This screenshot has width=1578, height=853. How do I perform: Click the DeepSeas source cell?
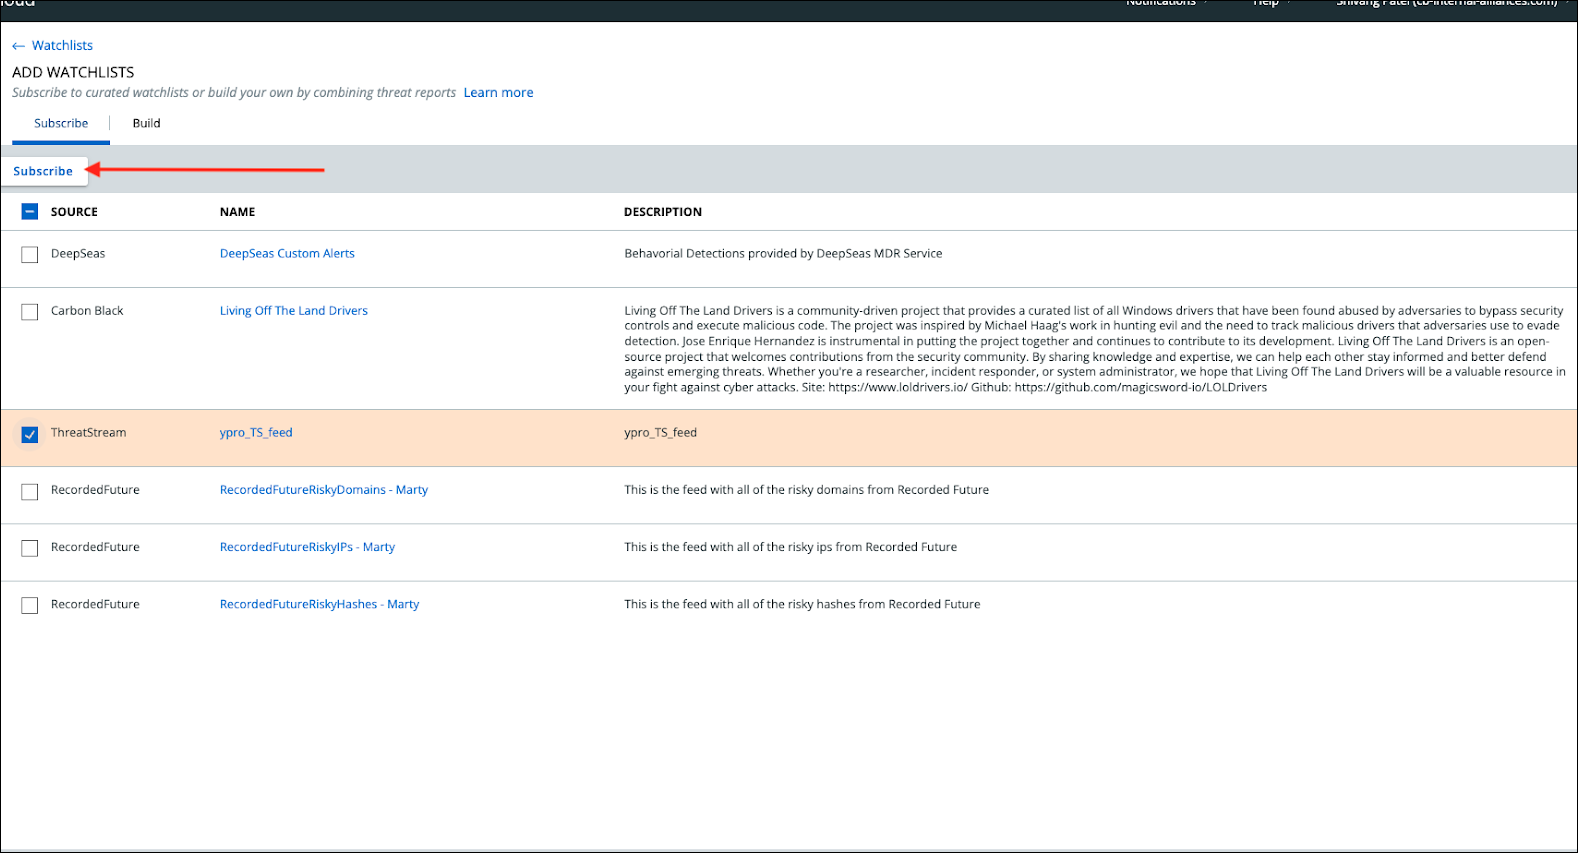78,254
